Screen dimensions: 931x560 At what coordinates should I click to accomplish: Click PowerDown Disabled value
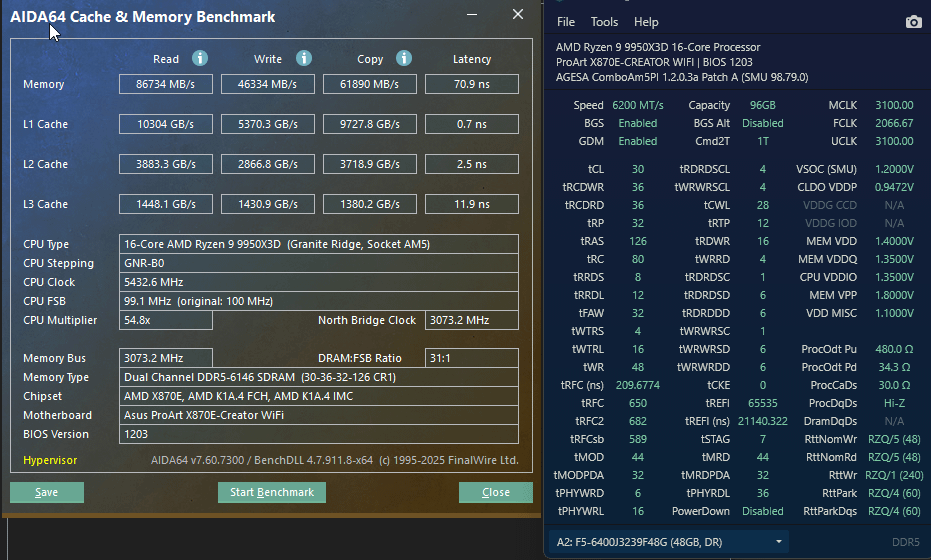point(762,511)
